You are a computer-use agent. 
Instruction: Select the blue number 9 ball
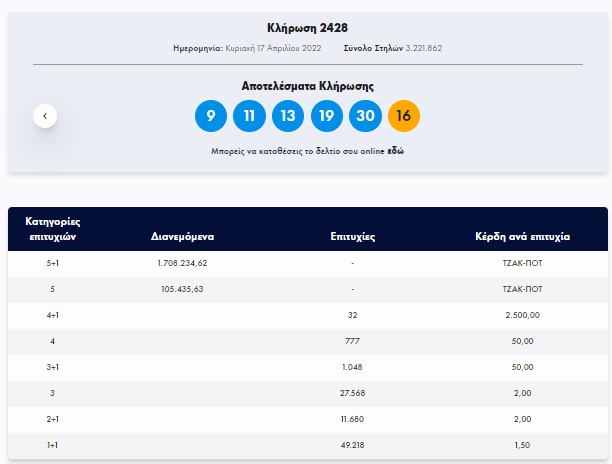point(211,116)
